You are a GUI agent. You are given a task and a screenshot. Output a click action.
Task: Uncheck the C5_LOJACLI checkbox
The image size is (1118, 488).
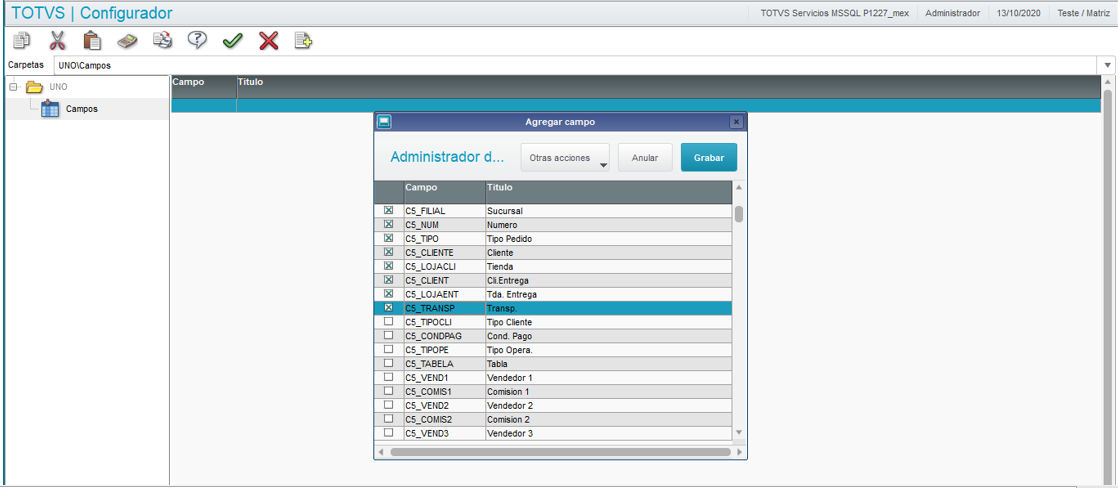[389, 266]
